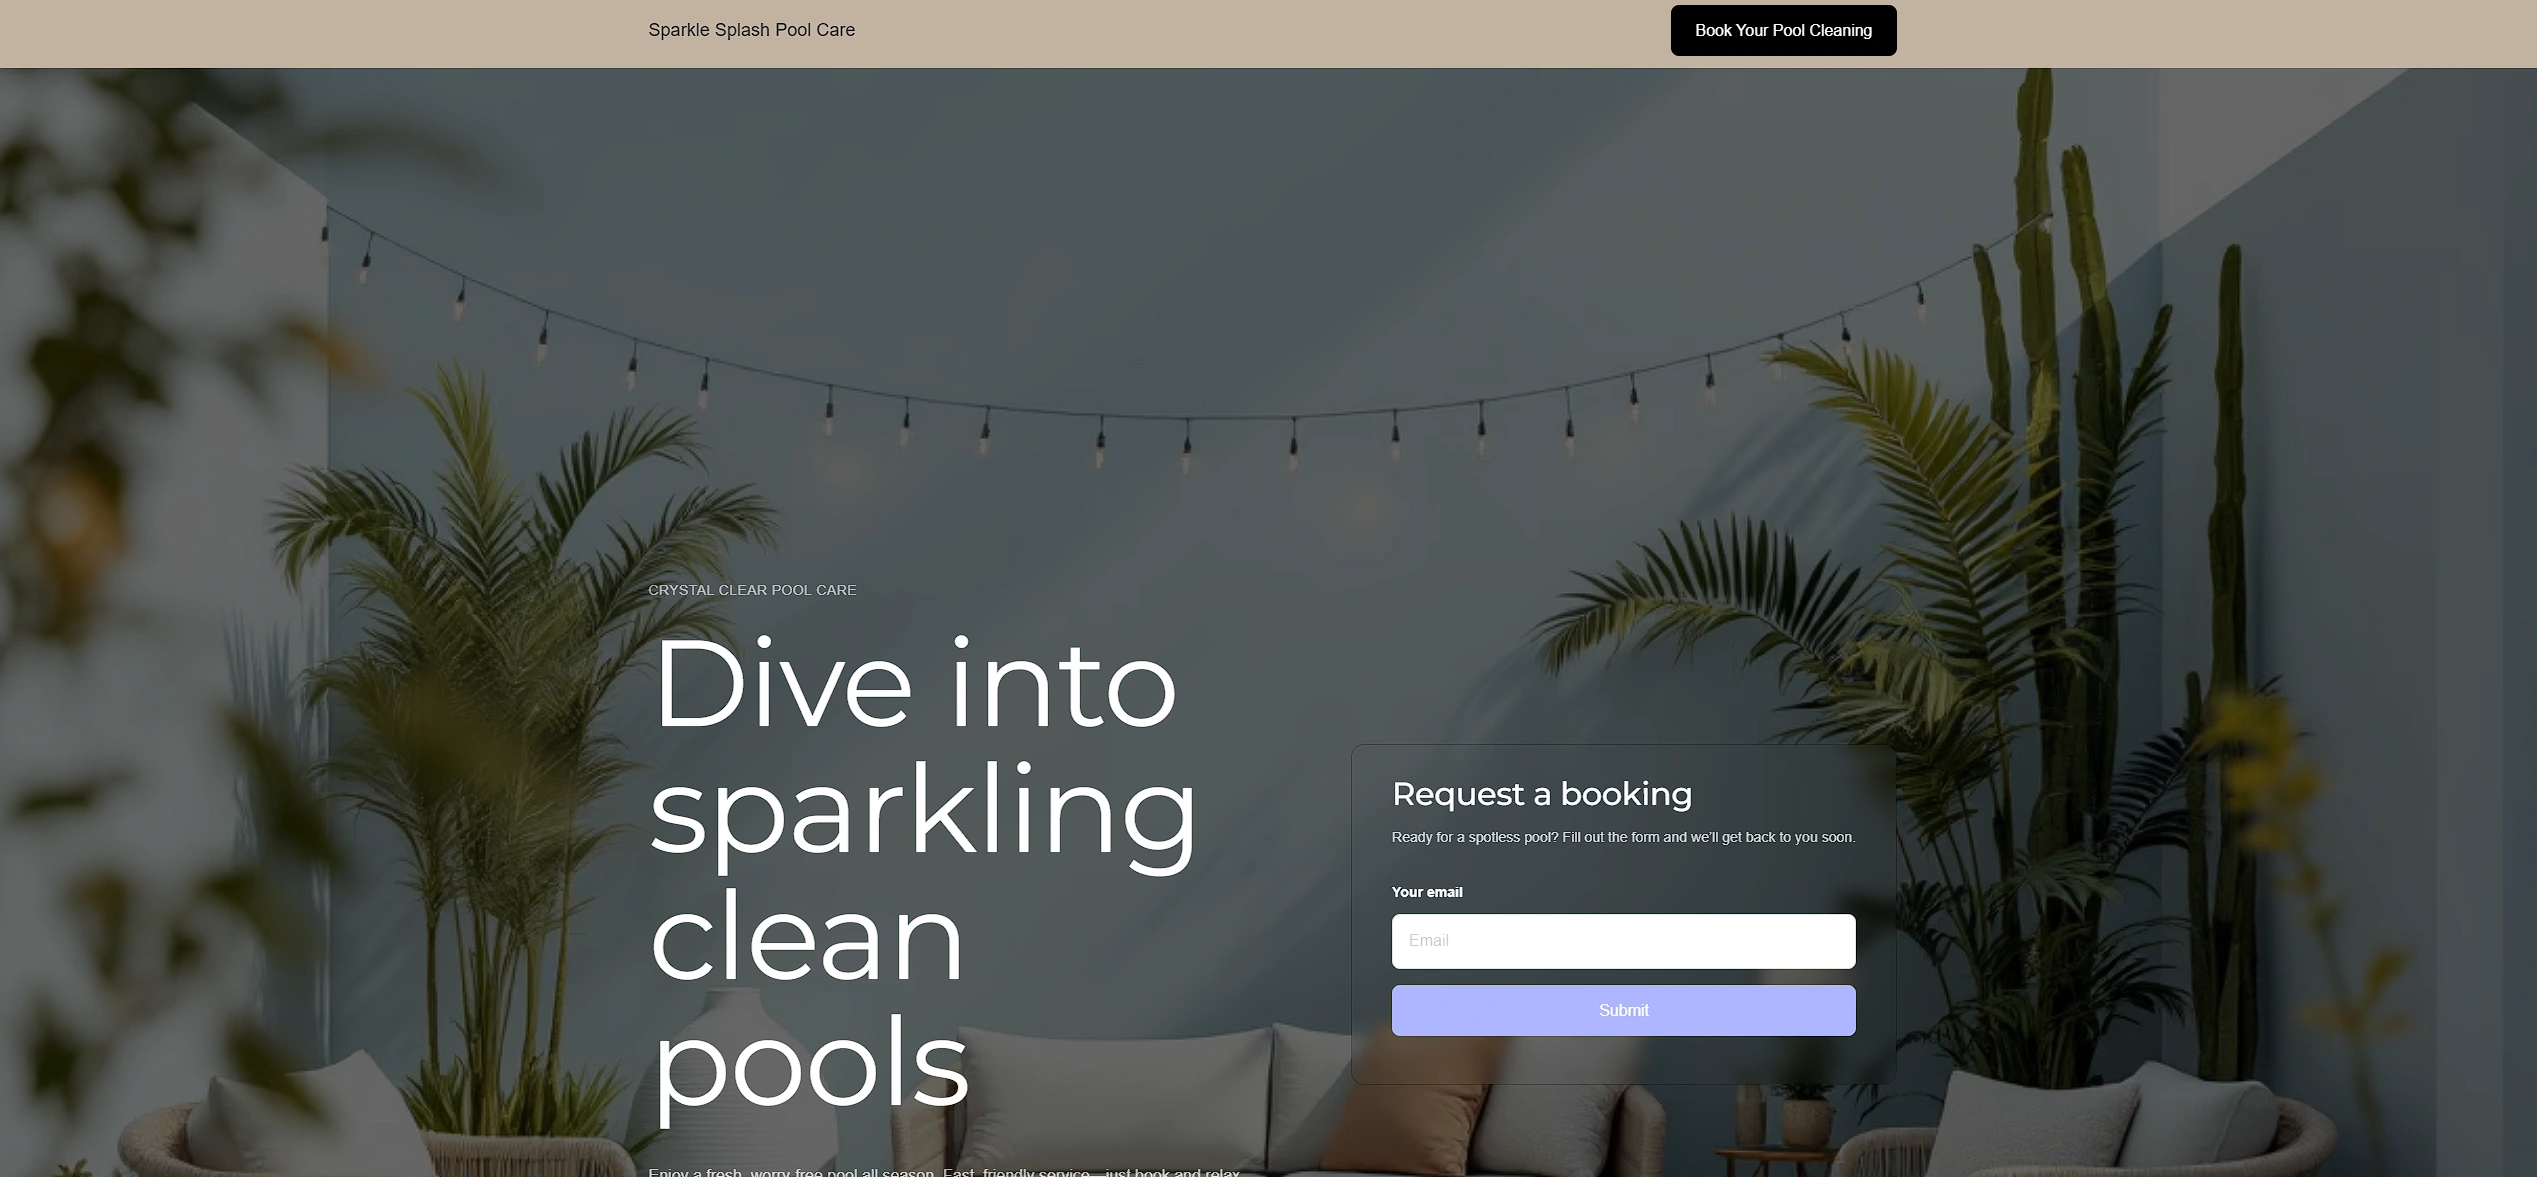This screenshot has height=1177, width=2537.
Task: Click the Book Your Pool Cleaning button
Action: 1782,31
